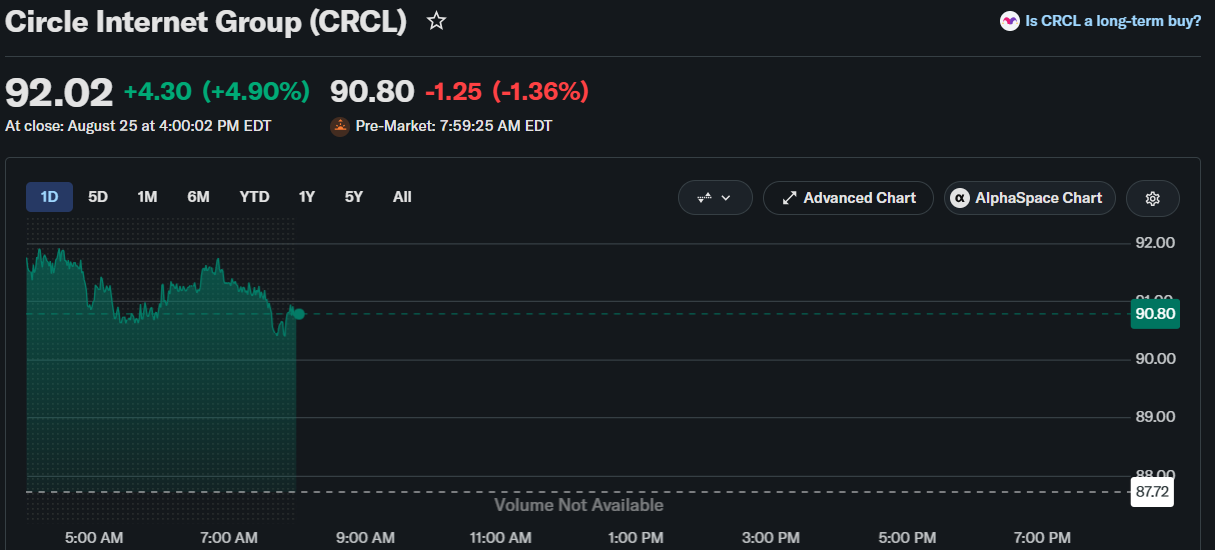Click the Circle Internet Group (CRCL) title
Screen dimensions: 1215x550
pyautogui.click(x=206, y=22)
